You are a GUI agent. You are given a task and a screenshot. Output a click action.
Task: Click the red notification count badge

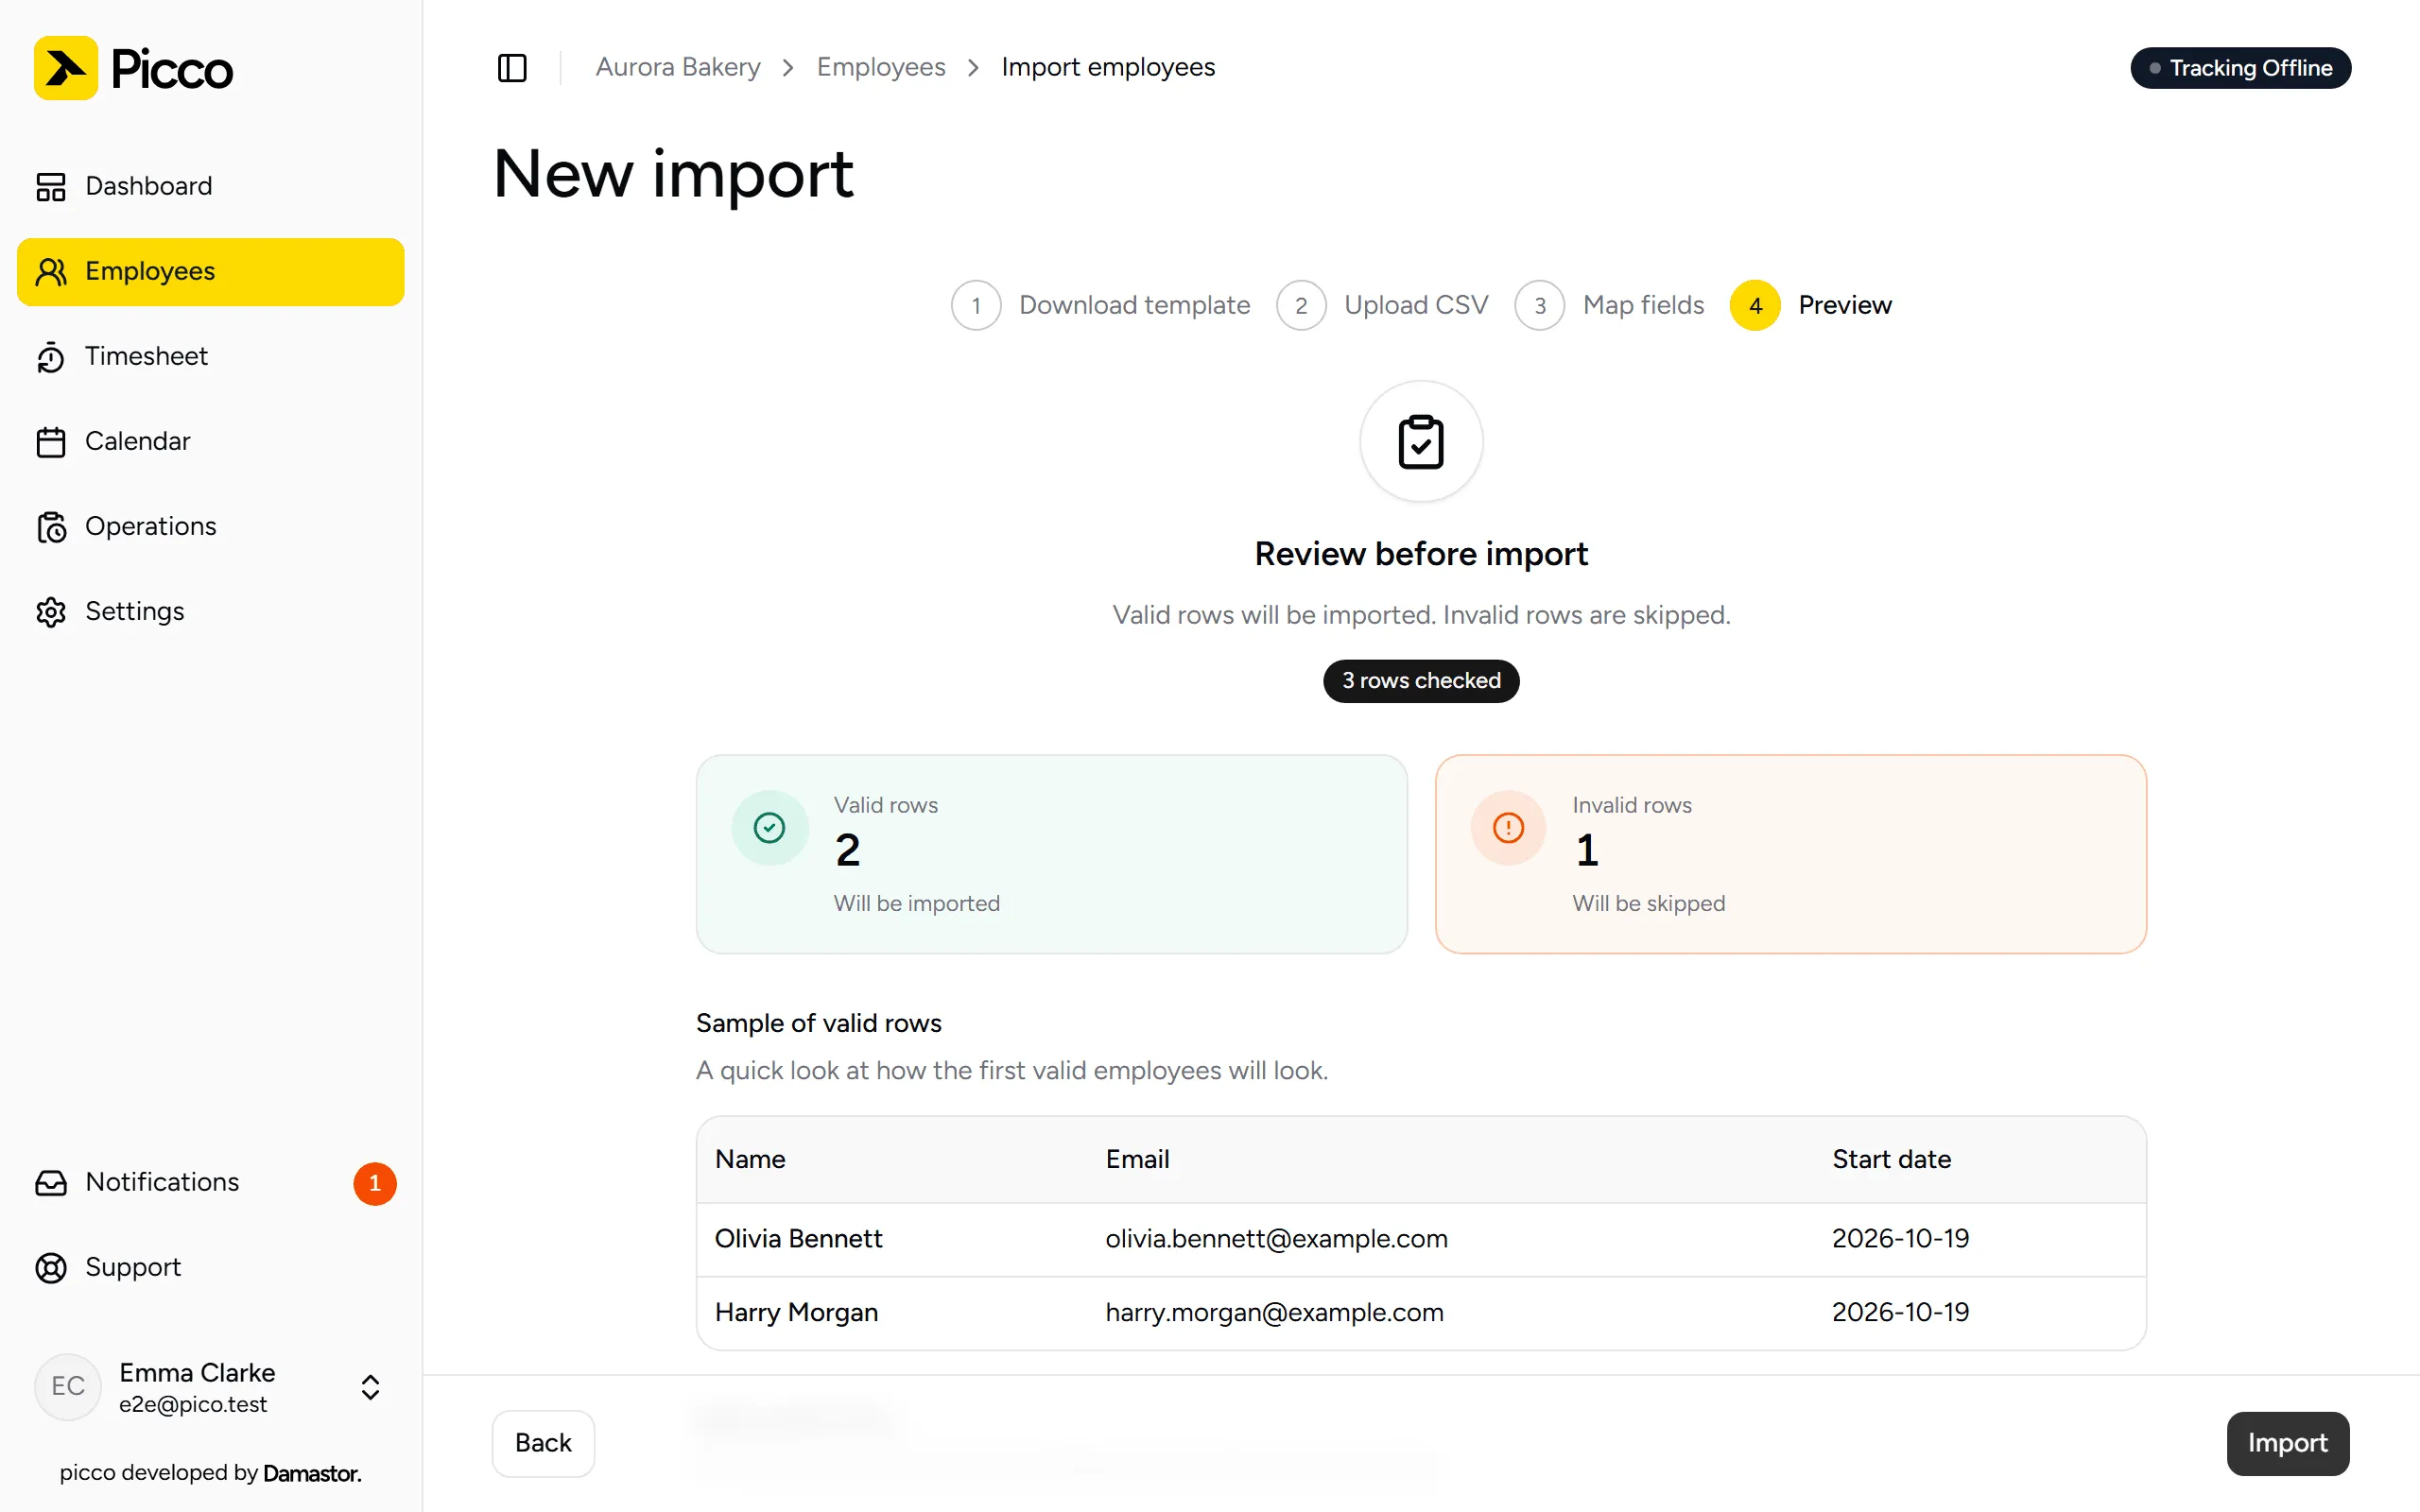[x=375, y=1184]
